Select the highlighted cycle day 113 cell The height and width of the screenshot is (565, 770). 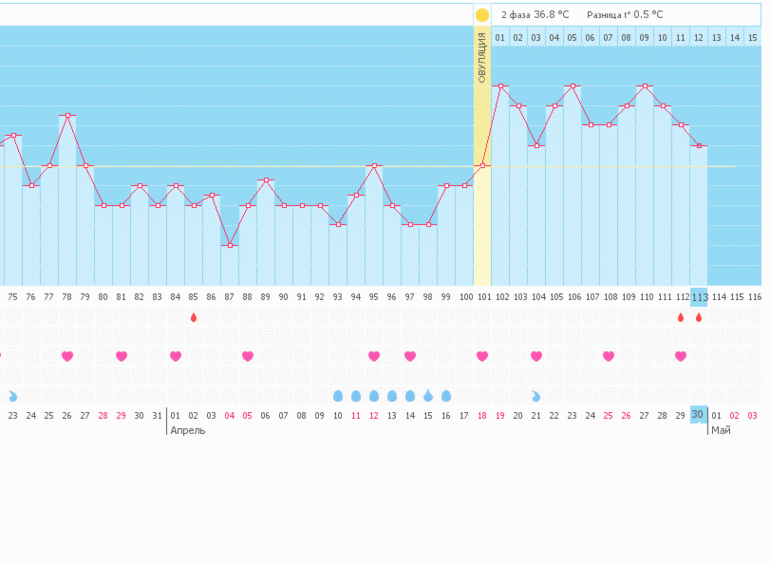[x=699, y=297]
